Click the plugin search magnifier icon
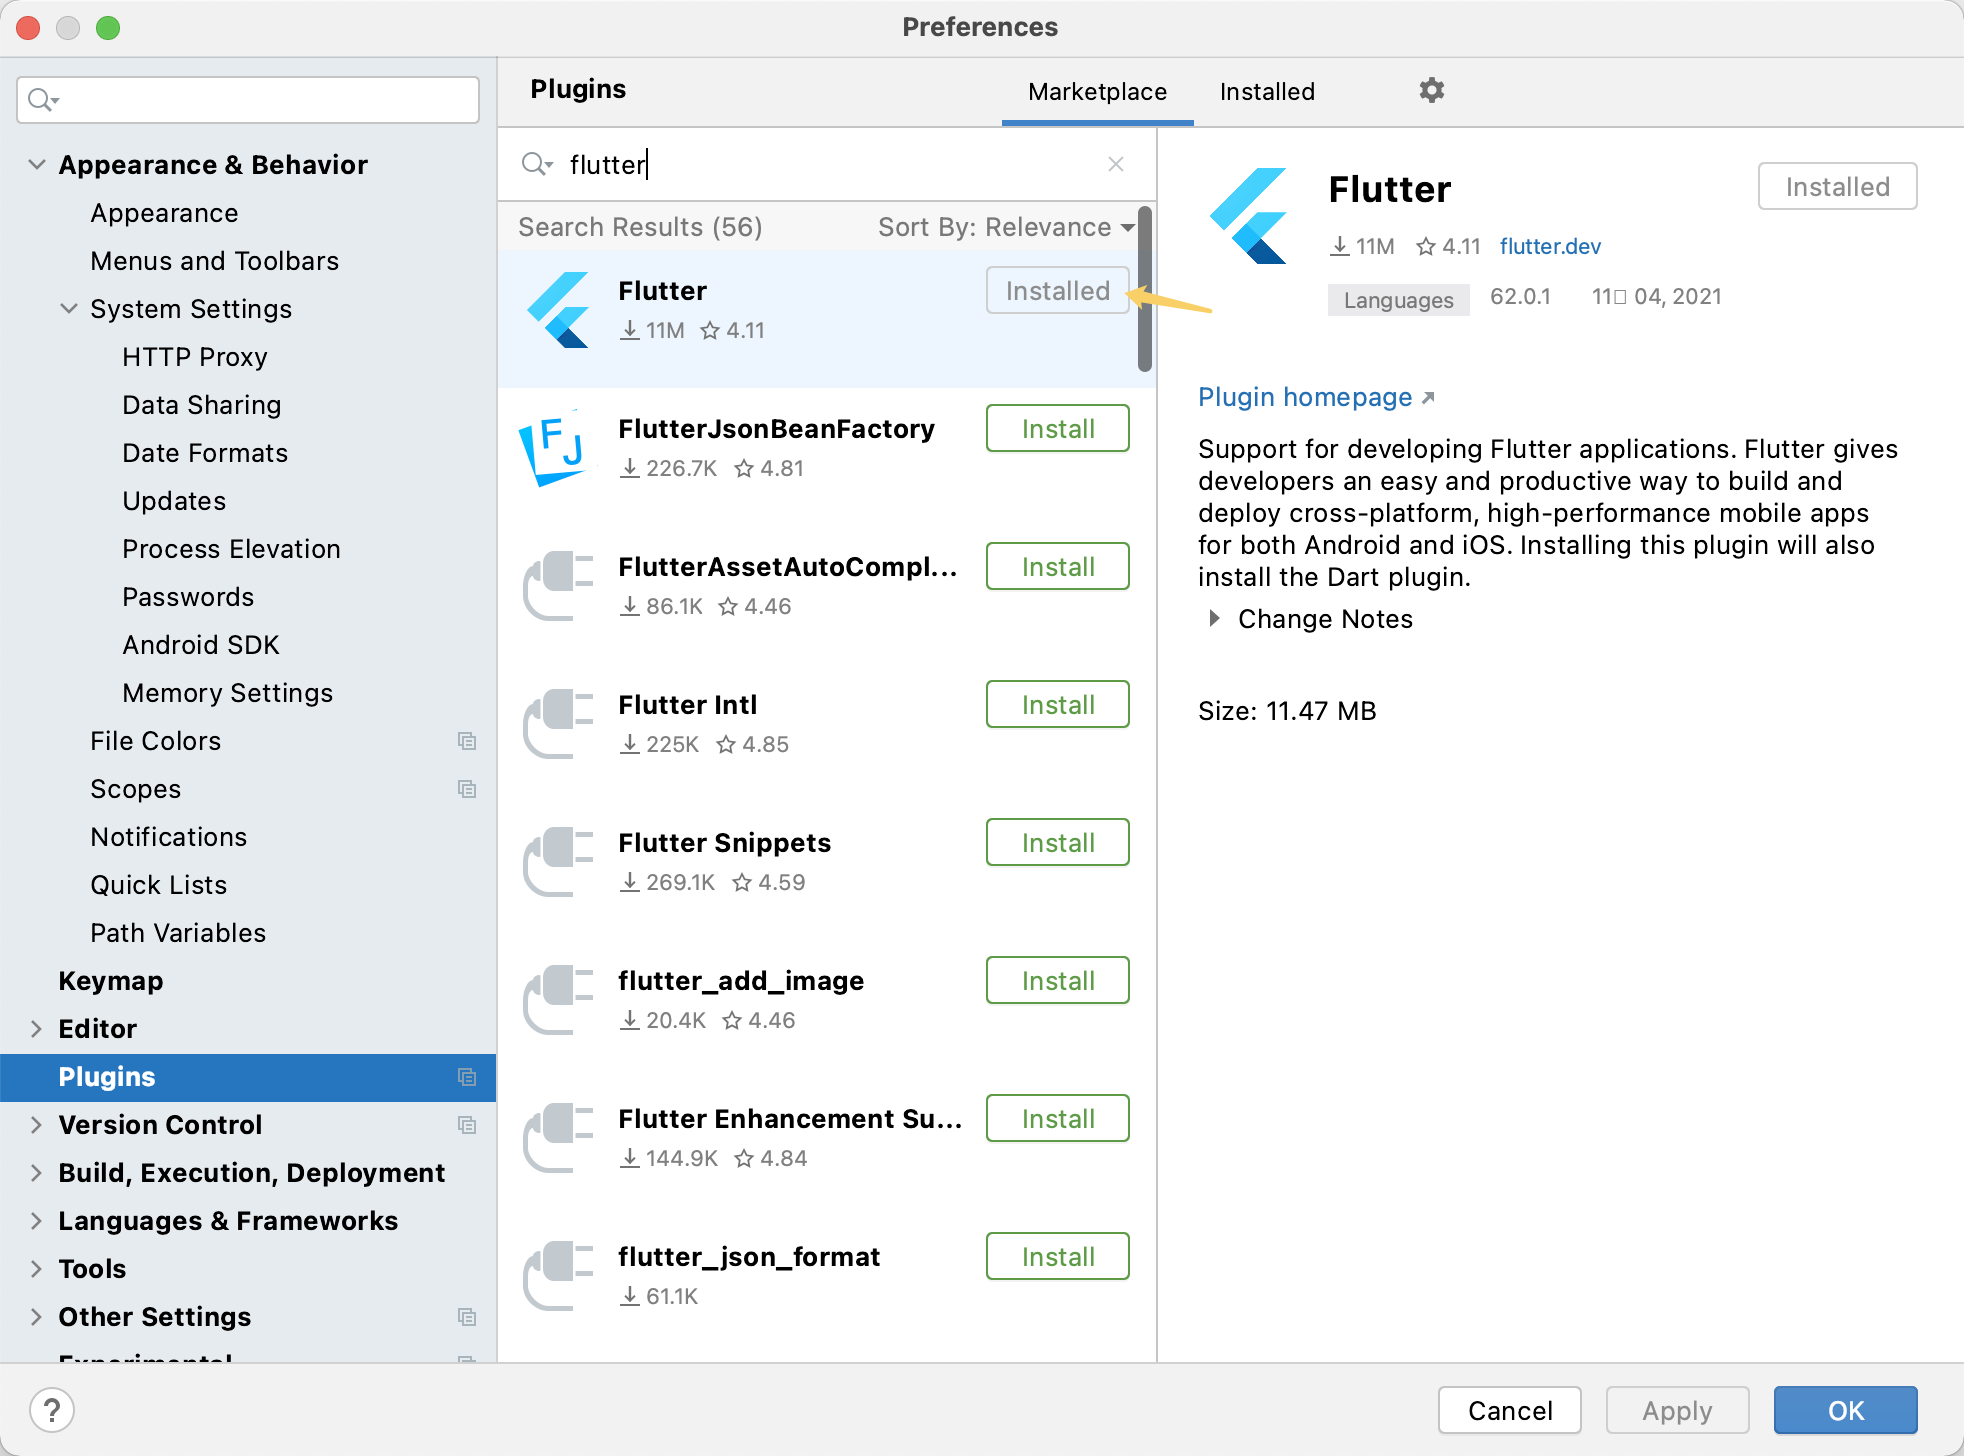Screen dimensions: 1964x1456 click(x=536, y=164)
